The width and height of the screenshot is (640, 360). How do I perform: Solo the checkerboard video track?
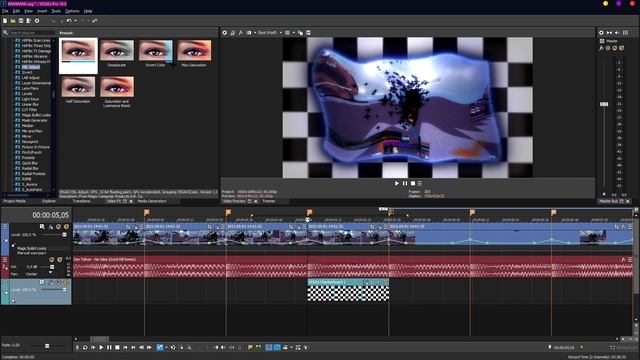pos(66,282)
